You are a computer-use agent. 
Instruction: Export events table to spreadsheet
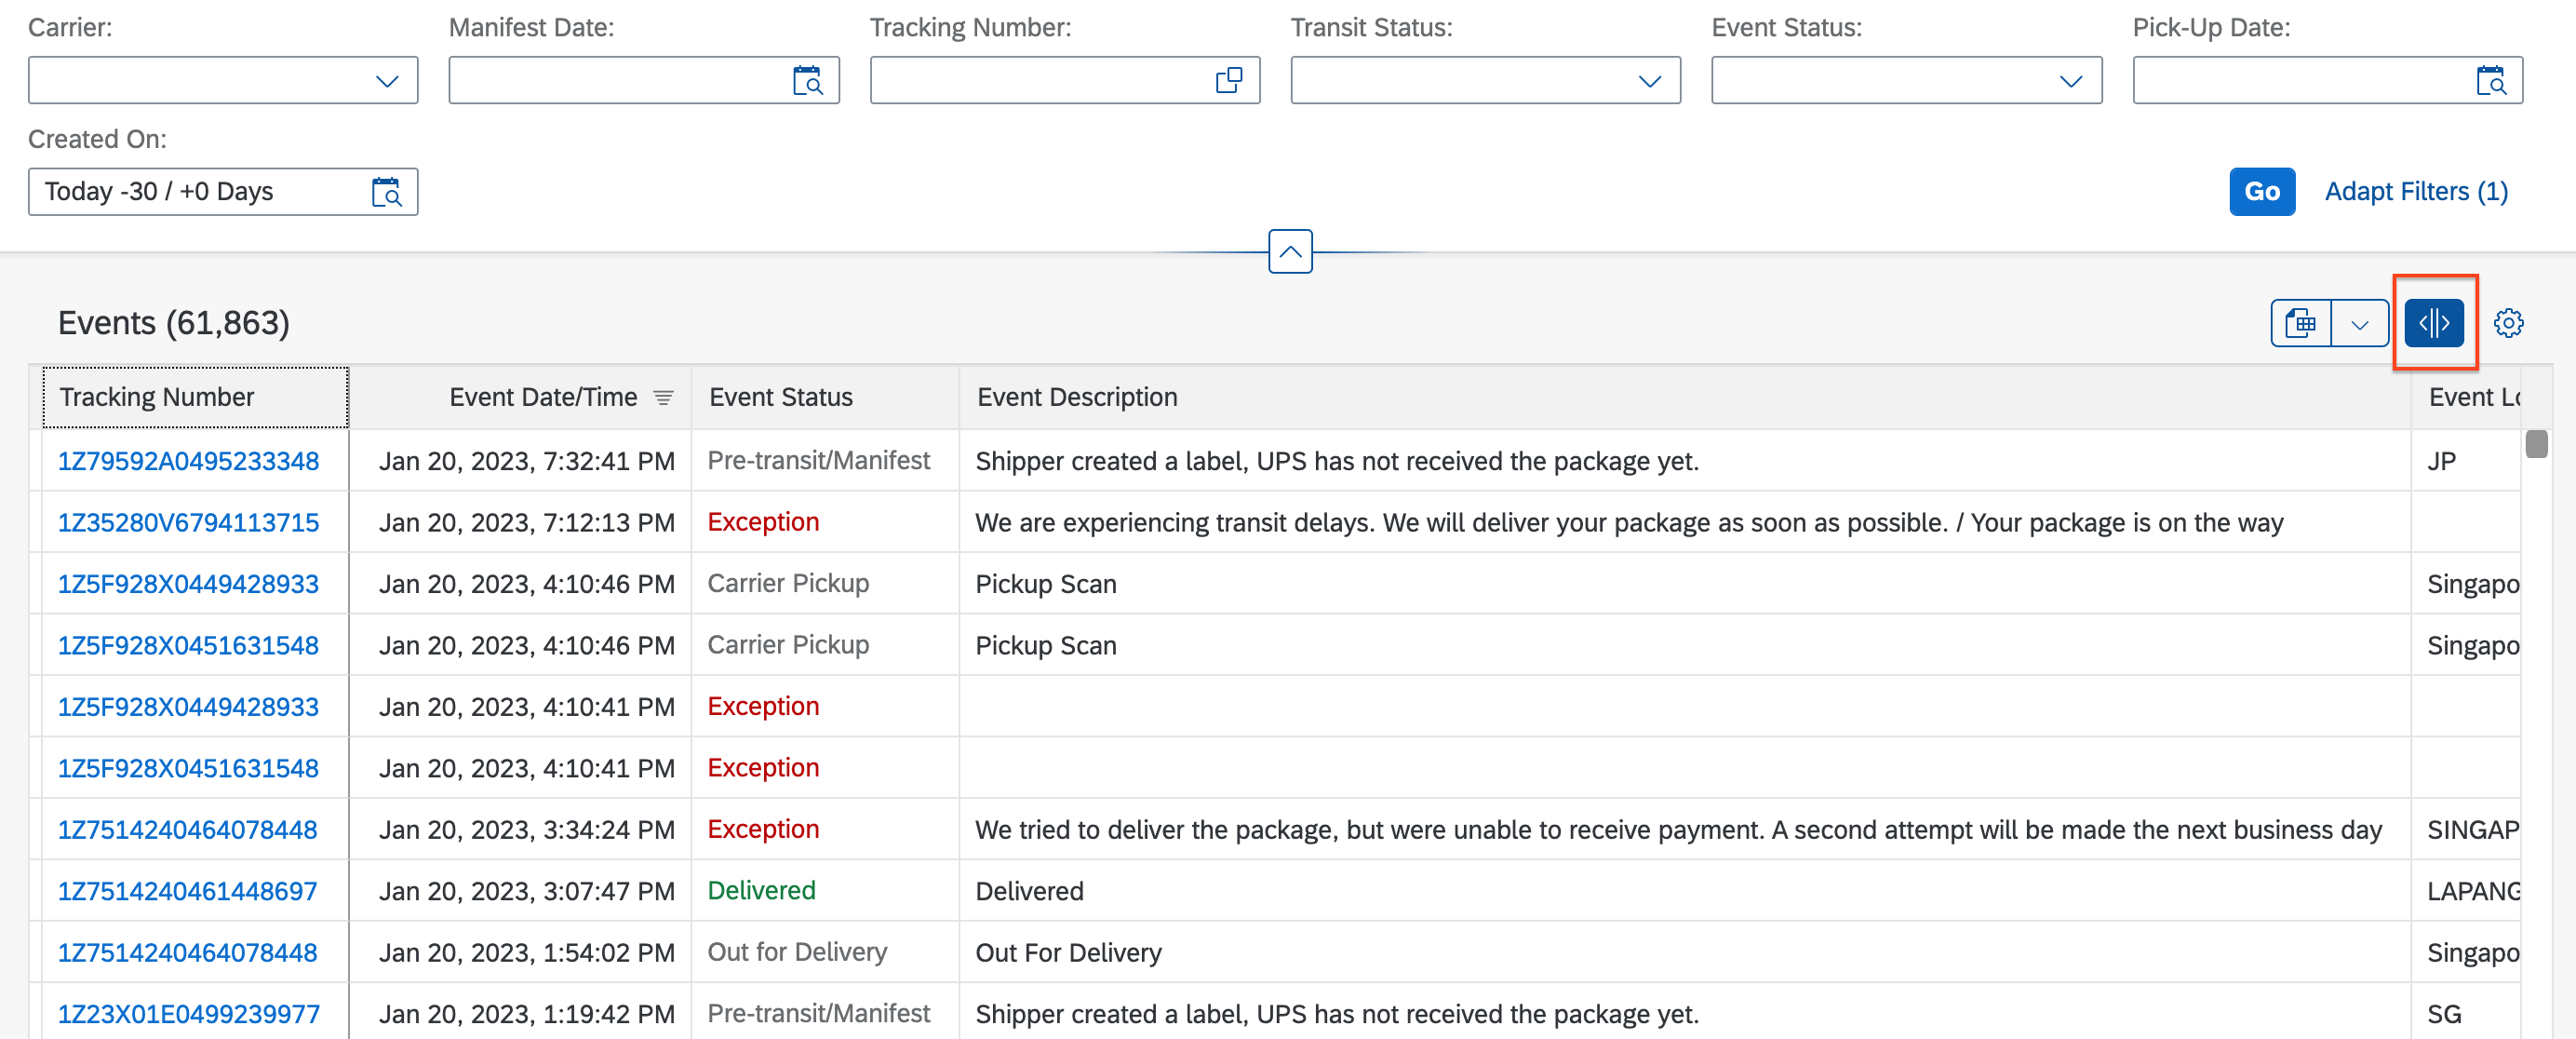2301,323
